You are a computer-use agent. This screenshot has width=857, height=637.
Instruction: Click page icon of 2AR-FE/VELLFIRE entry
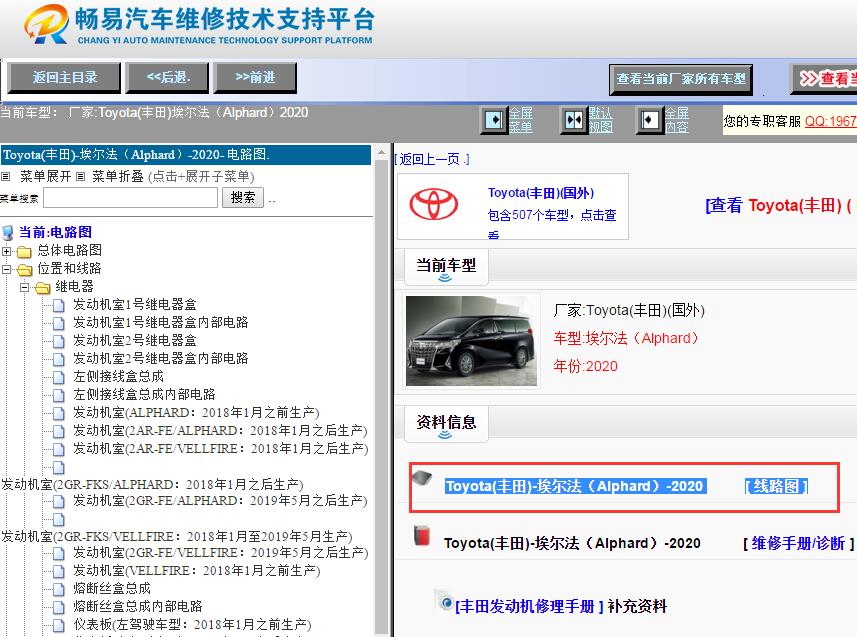pyautogui.click(x=58, y=450)
